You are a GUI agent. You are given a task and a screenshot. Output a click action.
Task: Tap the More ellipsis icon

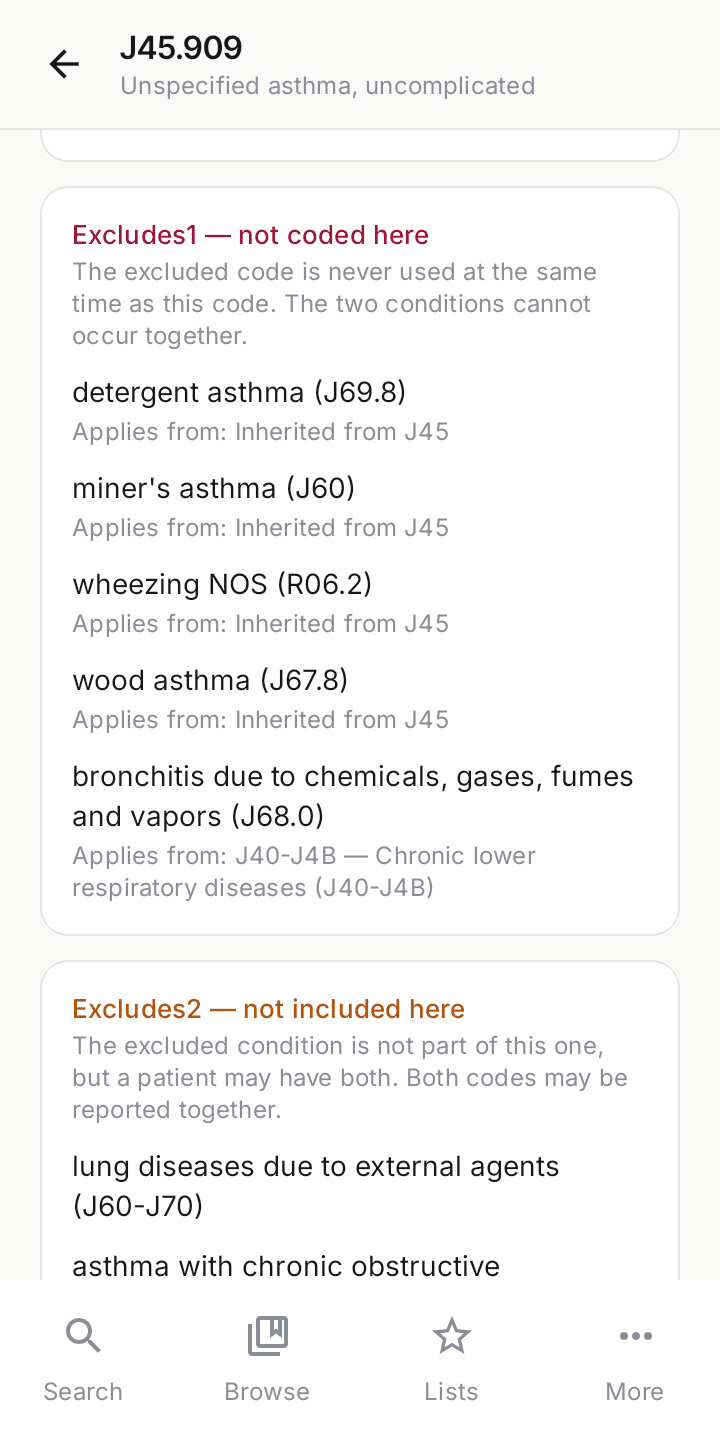(635, 1335)
